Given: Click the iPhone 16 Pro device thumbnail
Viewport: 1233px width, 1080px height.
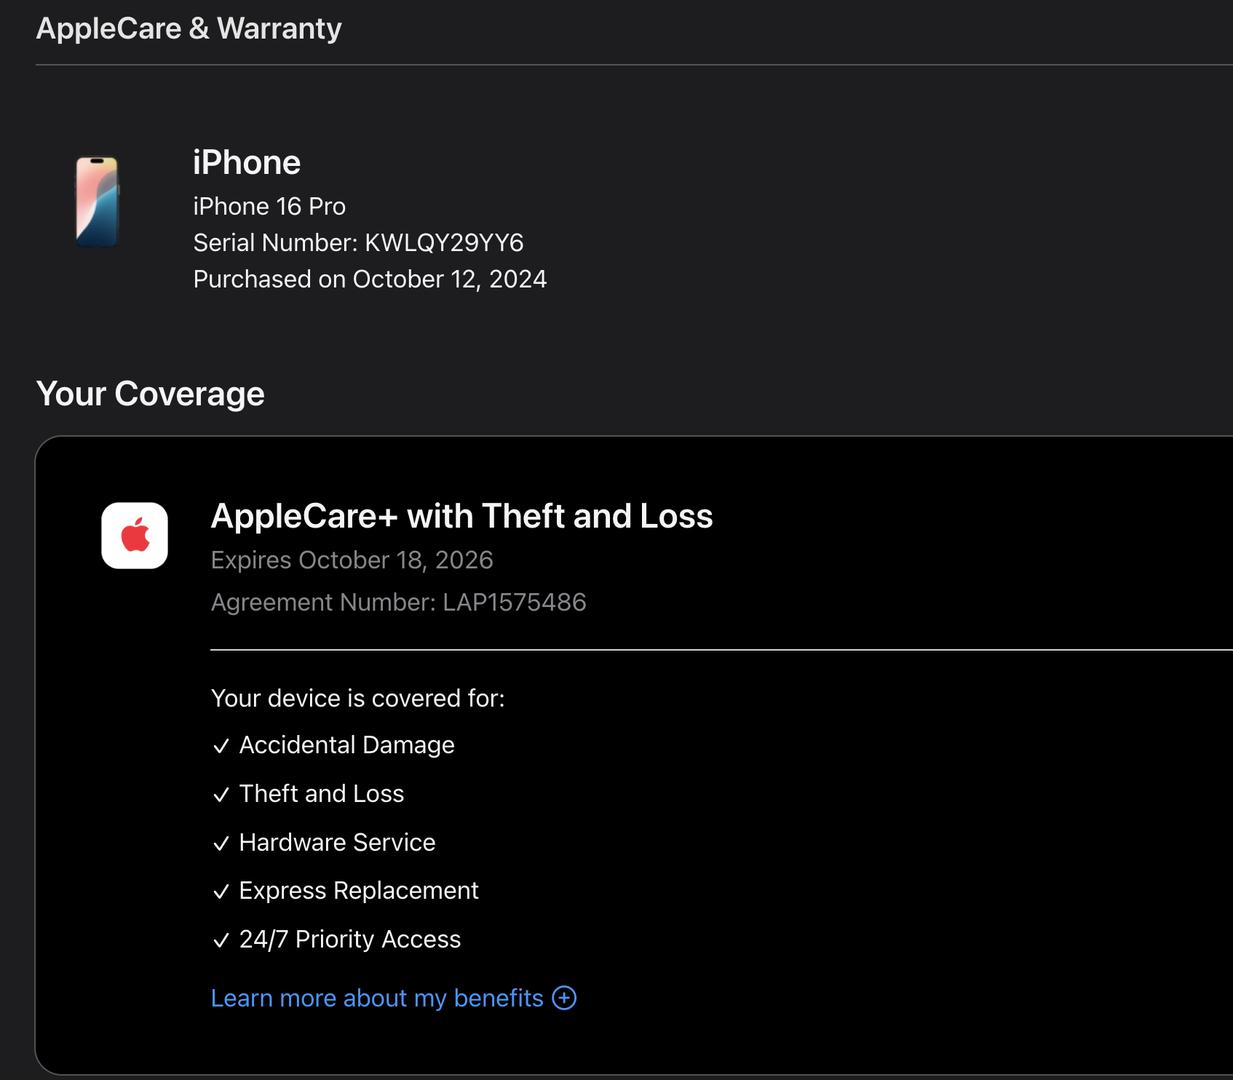Looking at the screenshot, I should click(x=97, y=201).
